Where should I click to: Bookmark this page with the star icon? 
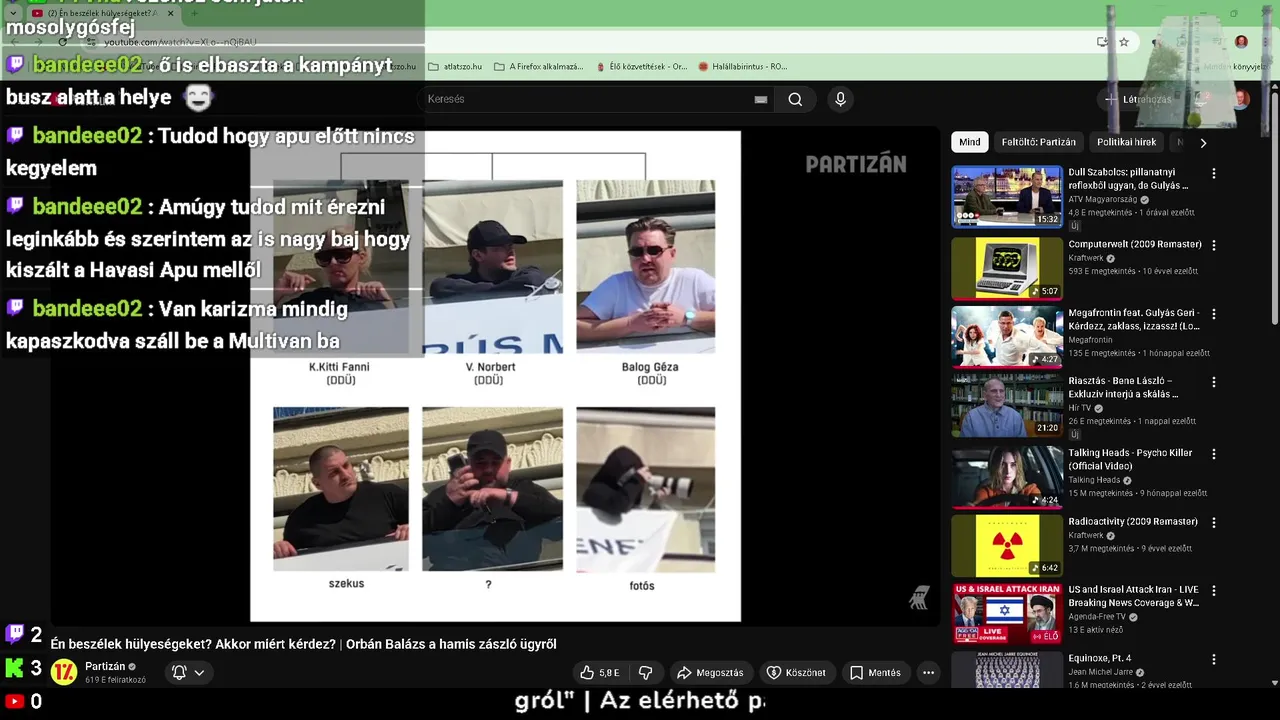click(x=1124, y=42)
